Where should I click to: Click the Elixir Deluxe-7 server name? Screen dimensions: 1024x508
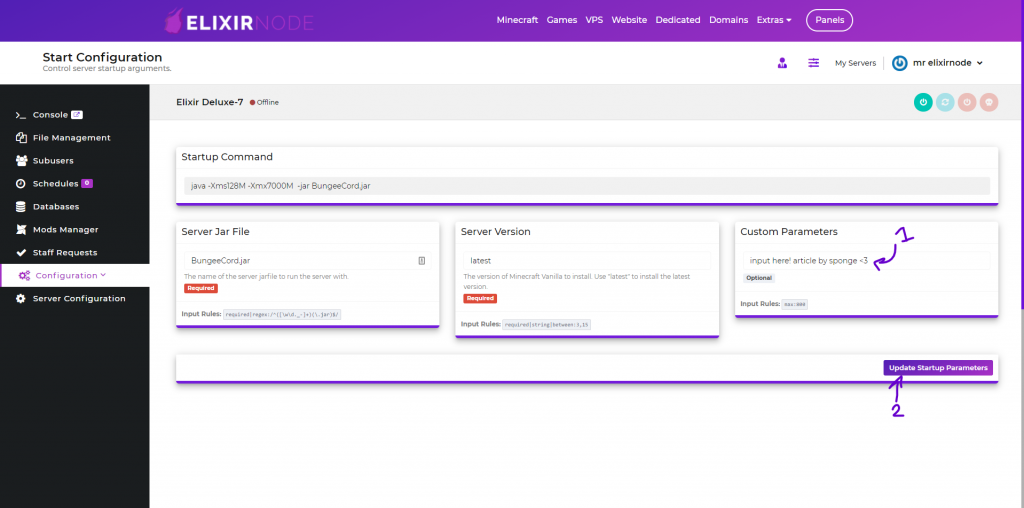[210, 102]
